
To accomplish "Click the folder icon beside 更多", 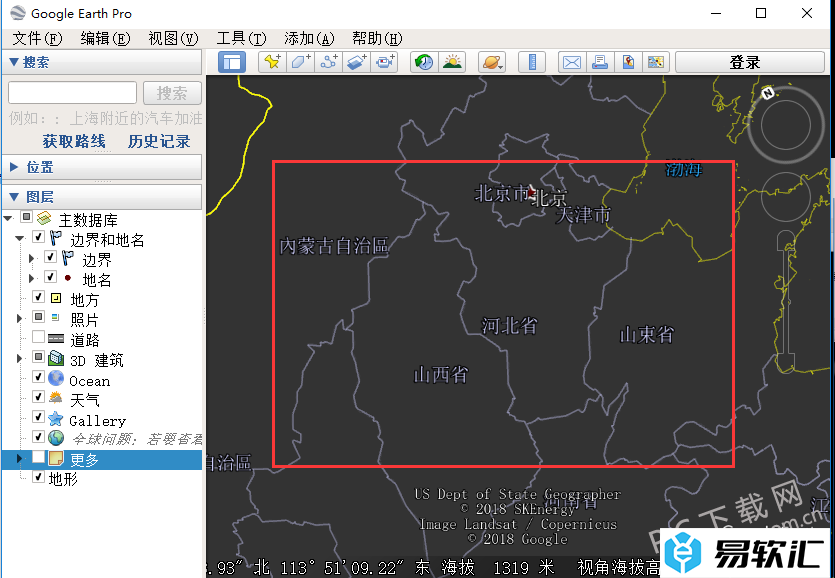I will click(x=56, y=458).
